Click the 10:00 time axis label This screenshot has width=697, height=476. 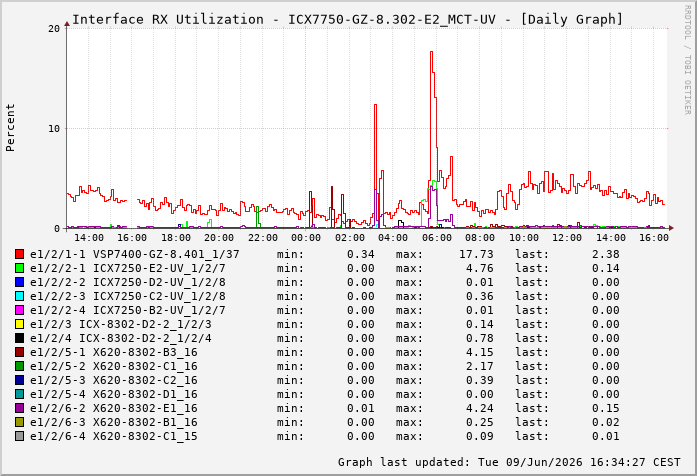524,238
